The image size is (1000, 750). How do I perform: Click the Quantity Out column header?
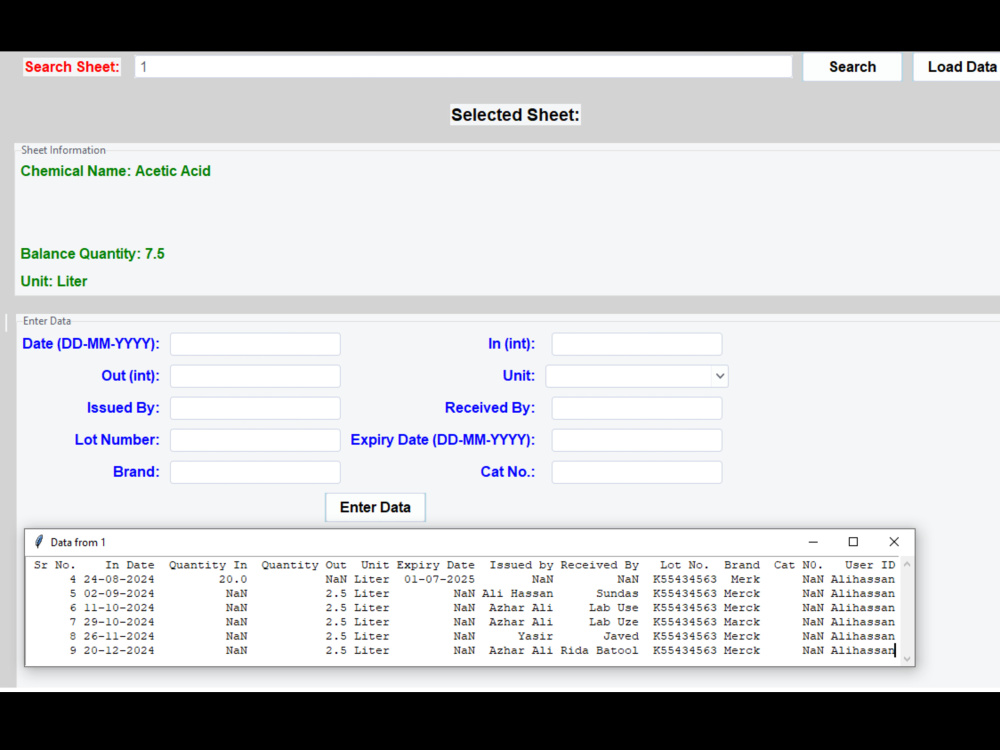pyautogui.click(x=304, y=565)
